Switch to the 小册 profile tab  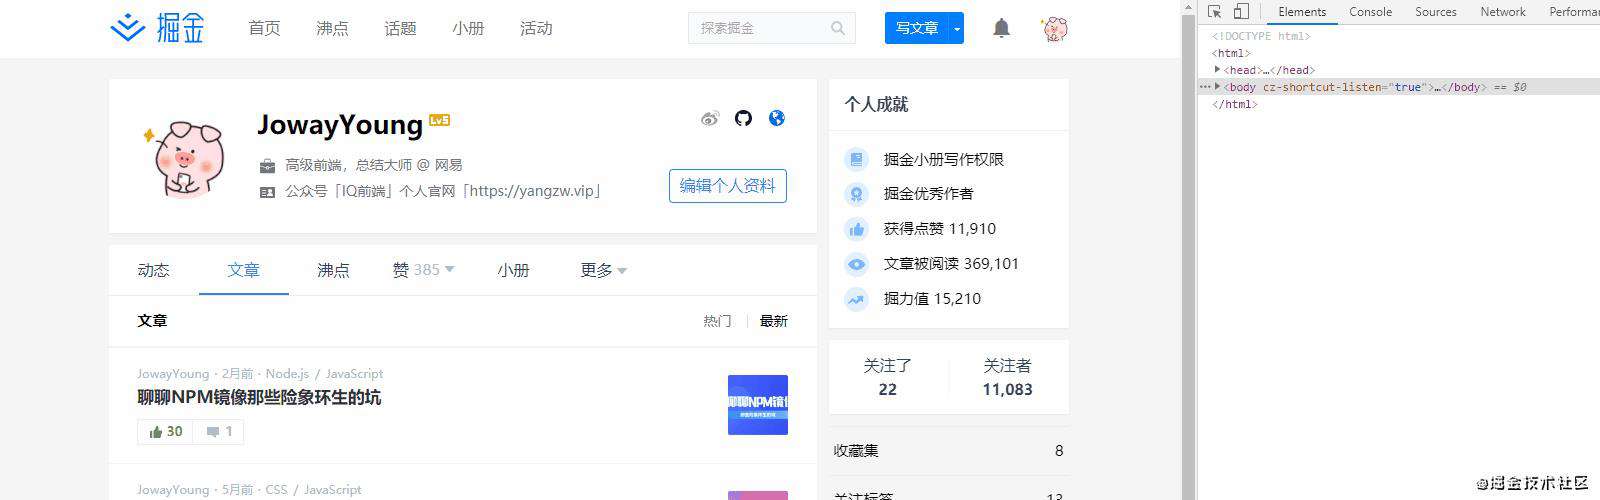(x=513, y=270)
